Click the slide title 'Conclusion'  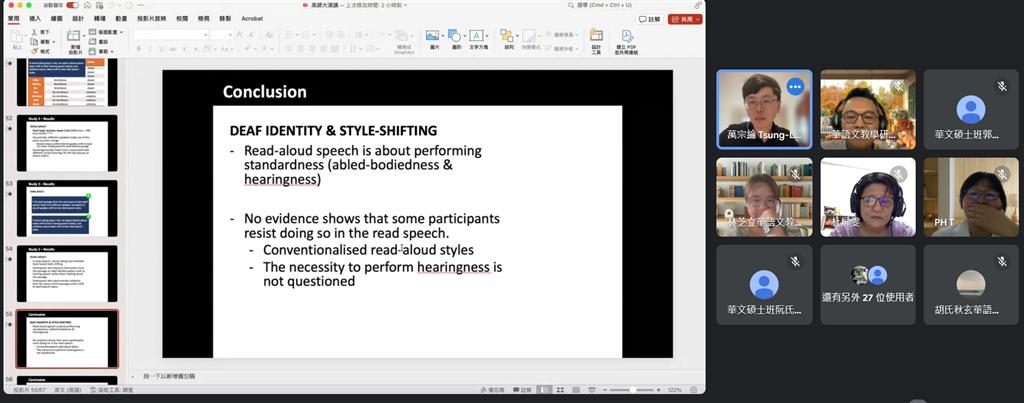click(264, 92)
